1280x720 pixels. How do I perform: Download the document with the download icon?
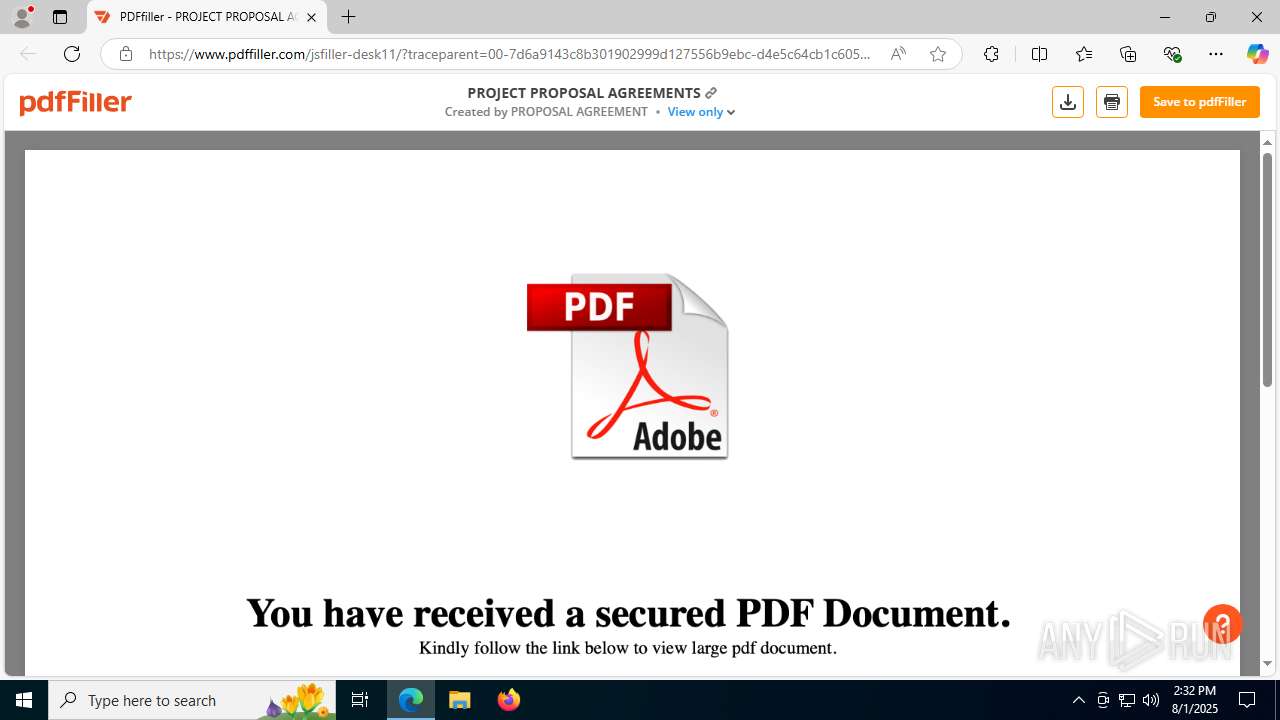[x=1068, y=102]
